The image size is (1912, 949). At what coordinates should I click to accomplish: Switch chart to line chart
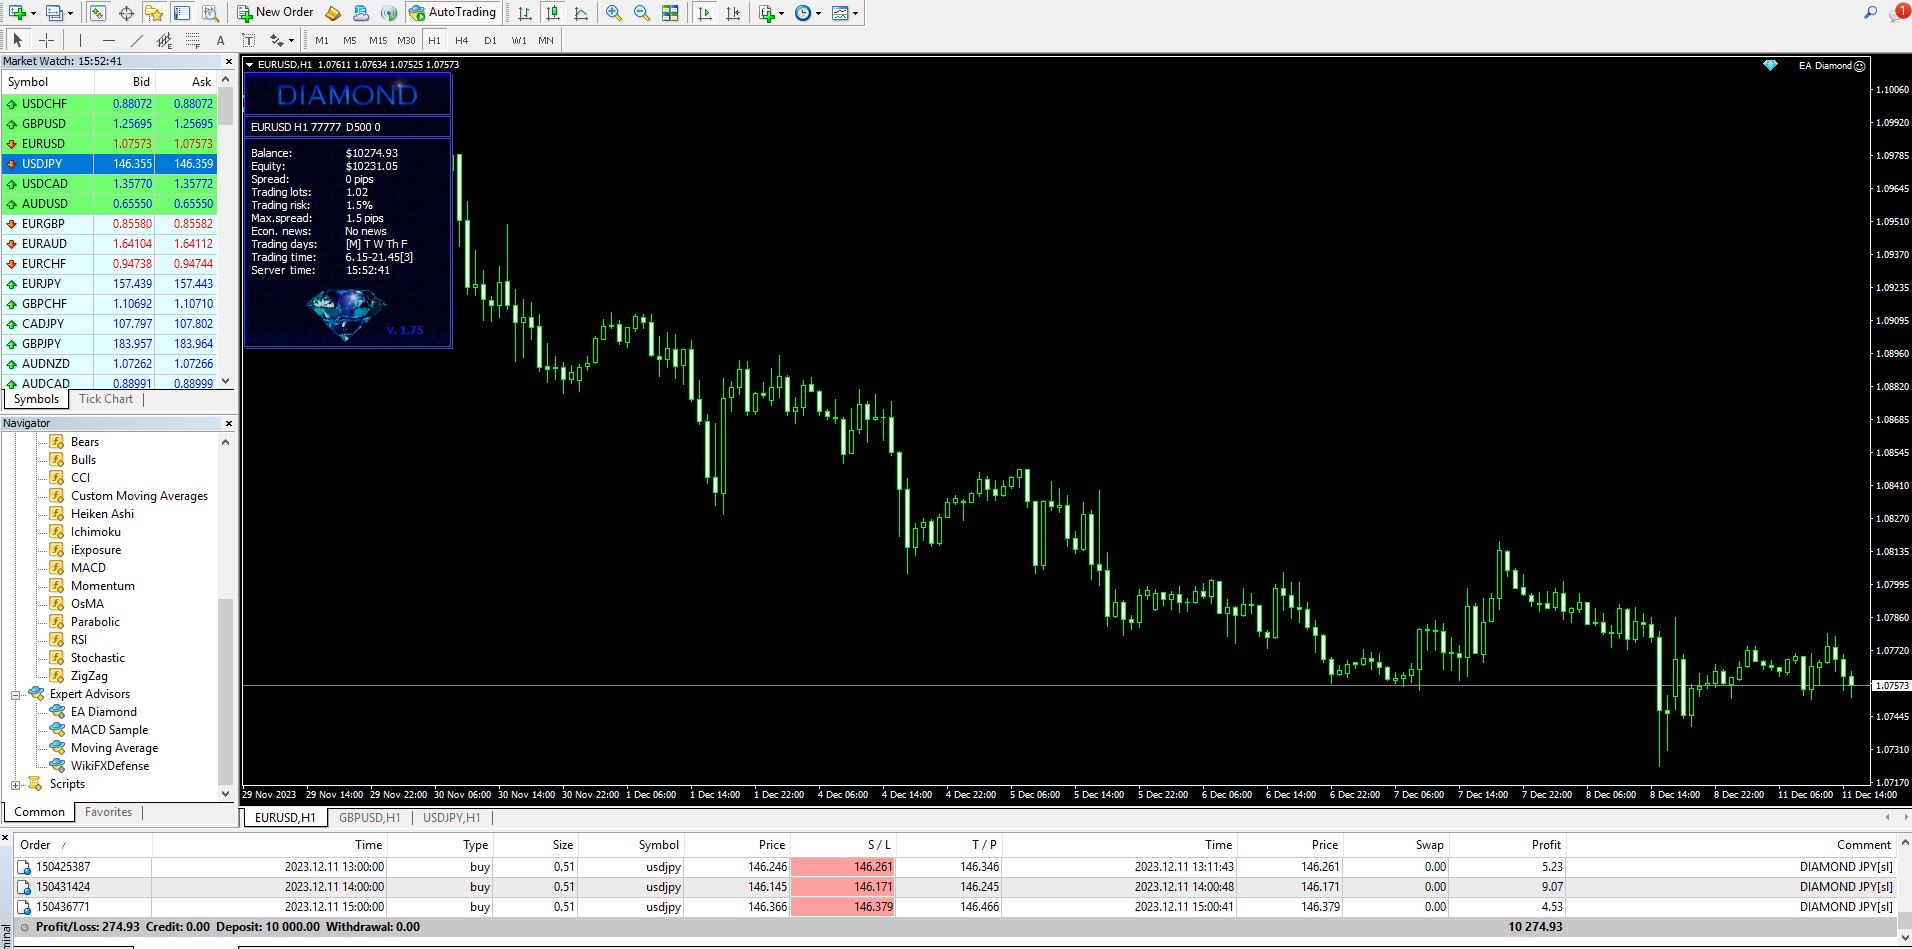tap(581, 13)
